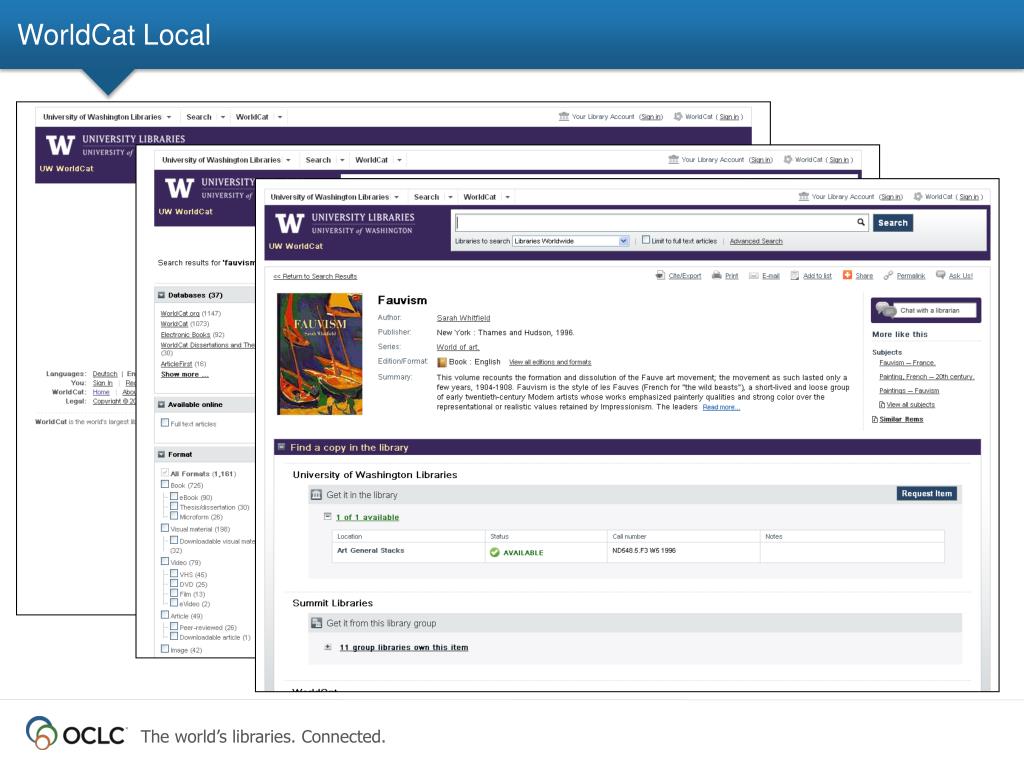The height and width of the screenshot is (768, 1024).
Task: Click the Book format icon beside English
Action: point(441,362)
